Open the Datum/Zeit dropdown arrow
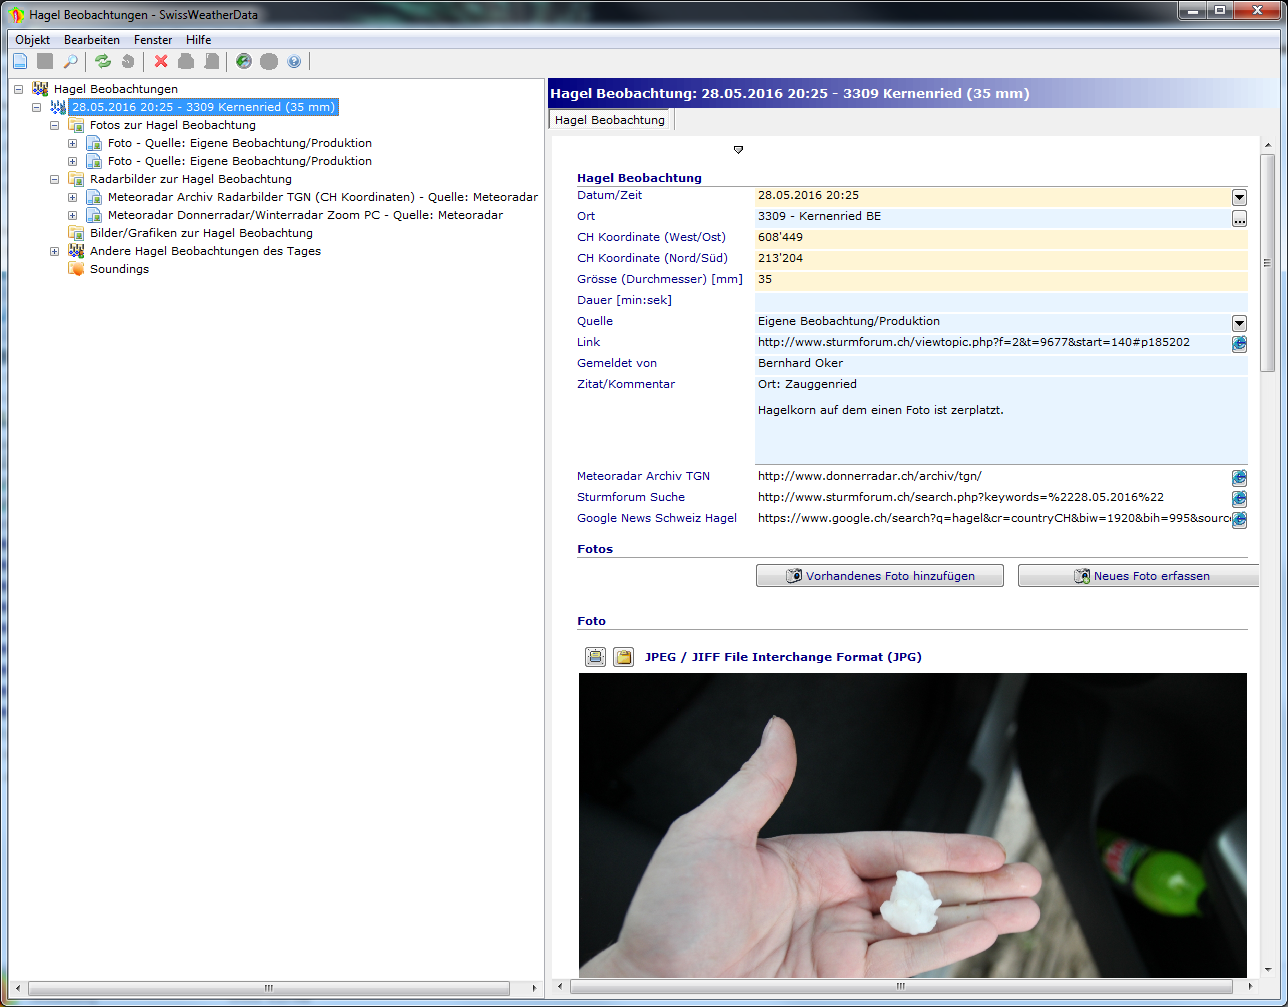The width and height of the screenshot is (1288, 1007). click(x=1239, y=197)
